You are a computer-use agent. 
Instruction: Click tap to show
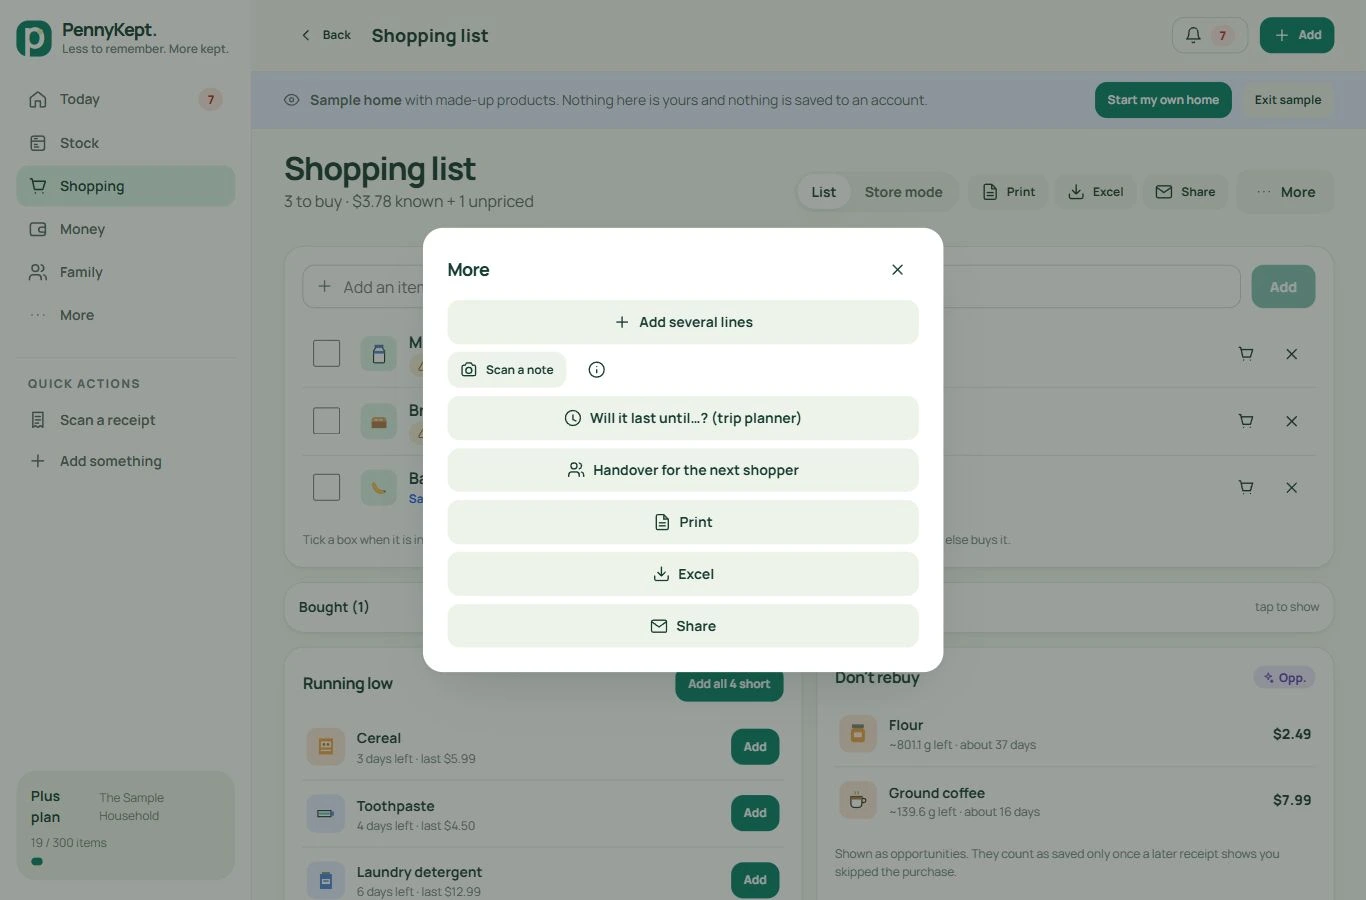(1287, 607)
